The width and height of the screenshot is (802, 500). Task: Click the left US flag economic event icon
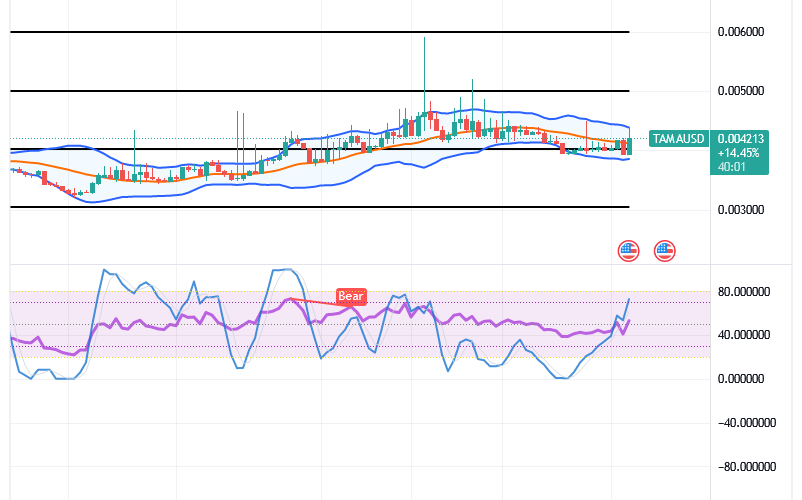pos(629,251)
